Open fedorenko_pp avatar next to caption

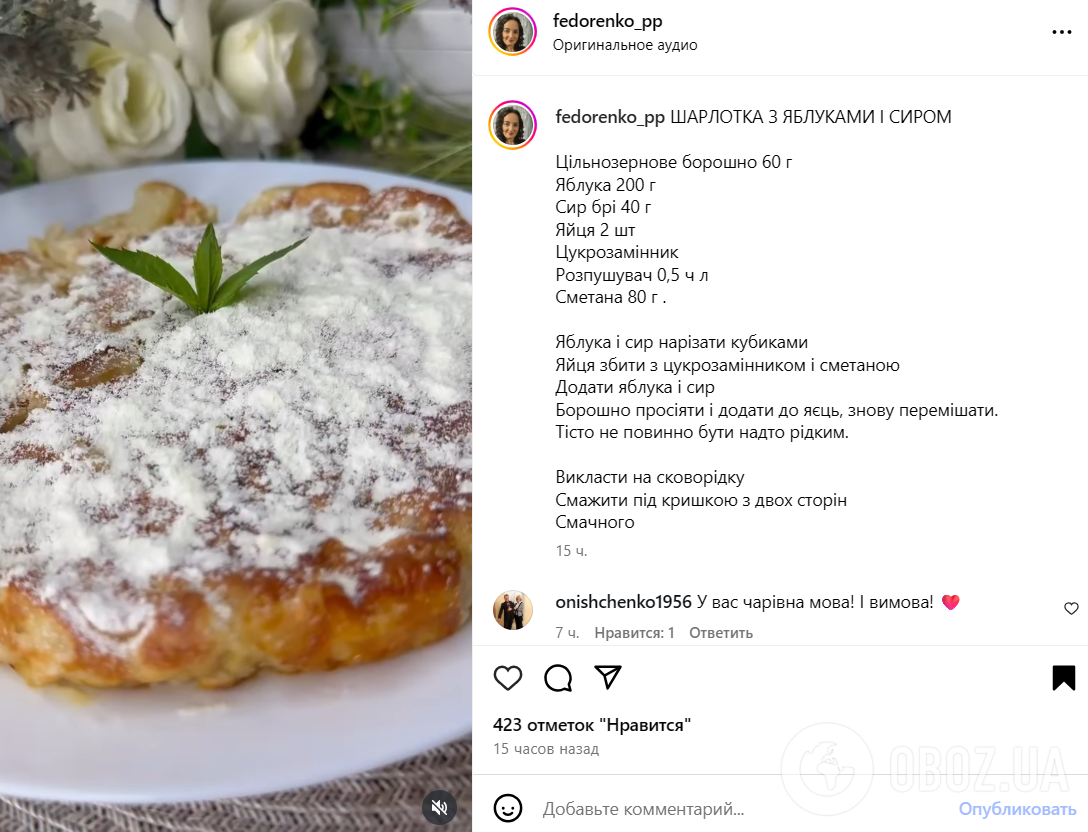coord(513,125)
